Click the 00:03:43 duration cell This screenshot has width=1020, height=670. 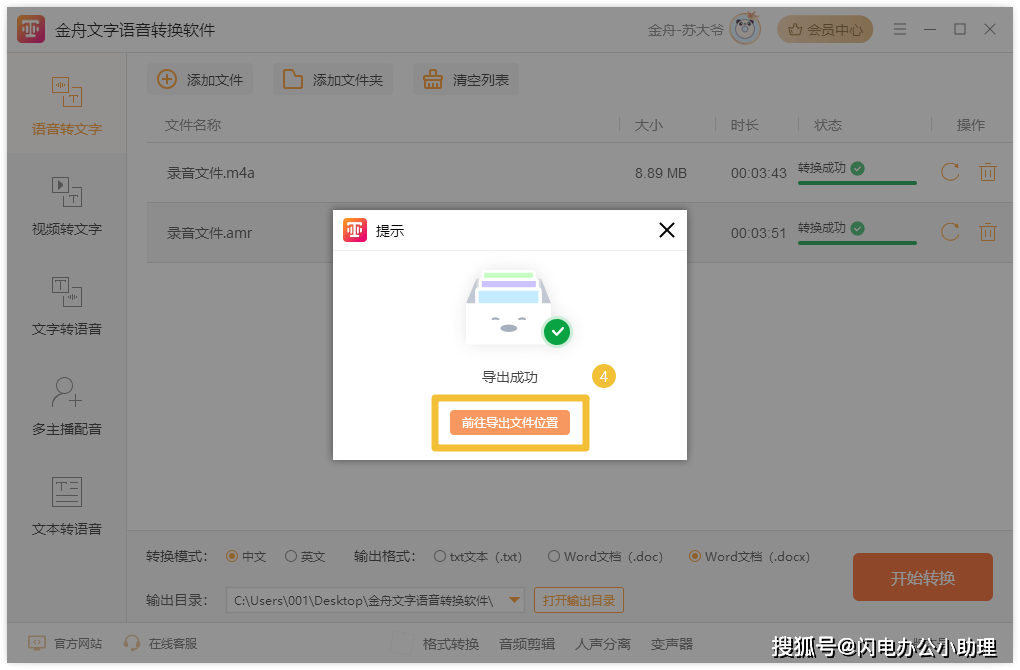click(758, 173)
